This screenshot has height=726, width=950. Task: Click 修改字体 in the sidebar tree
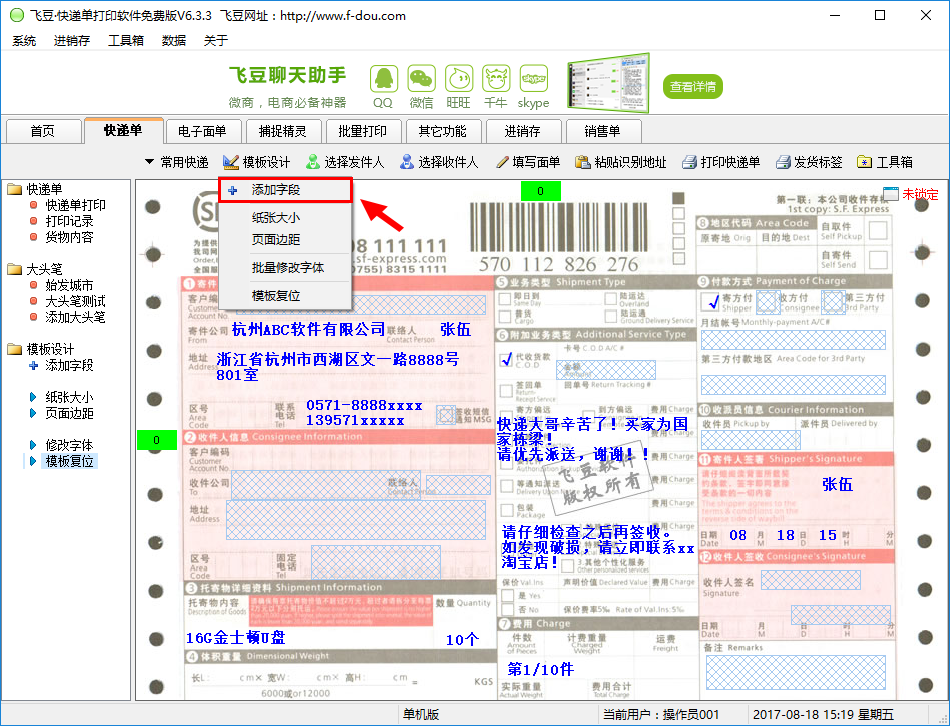pos(69,445)
